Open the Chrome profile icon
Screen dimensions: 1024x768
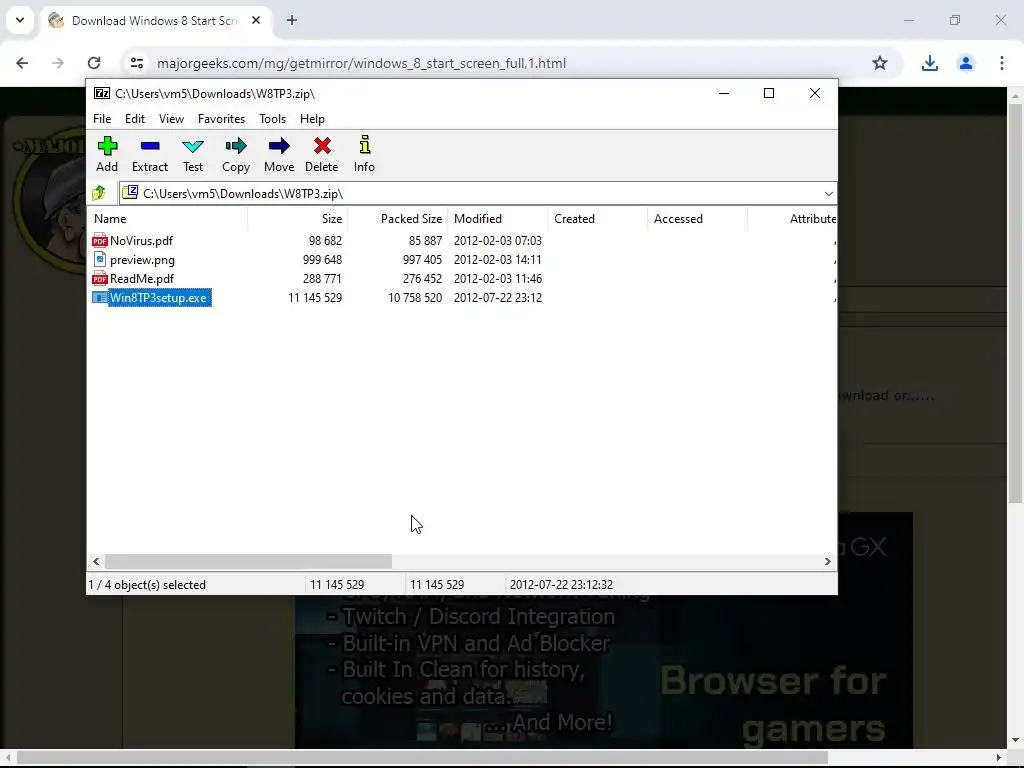[x=965, y=63]
